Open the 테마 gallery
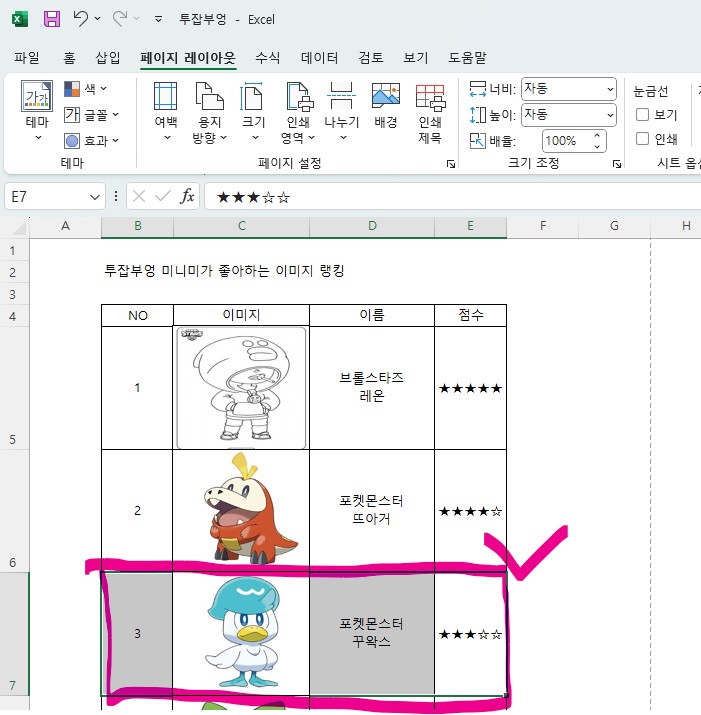This screenshot has height=715, width=701. pos(37,111)
